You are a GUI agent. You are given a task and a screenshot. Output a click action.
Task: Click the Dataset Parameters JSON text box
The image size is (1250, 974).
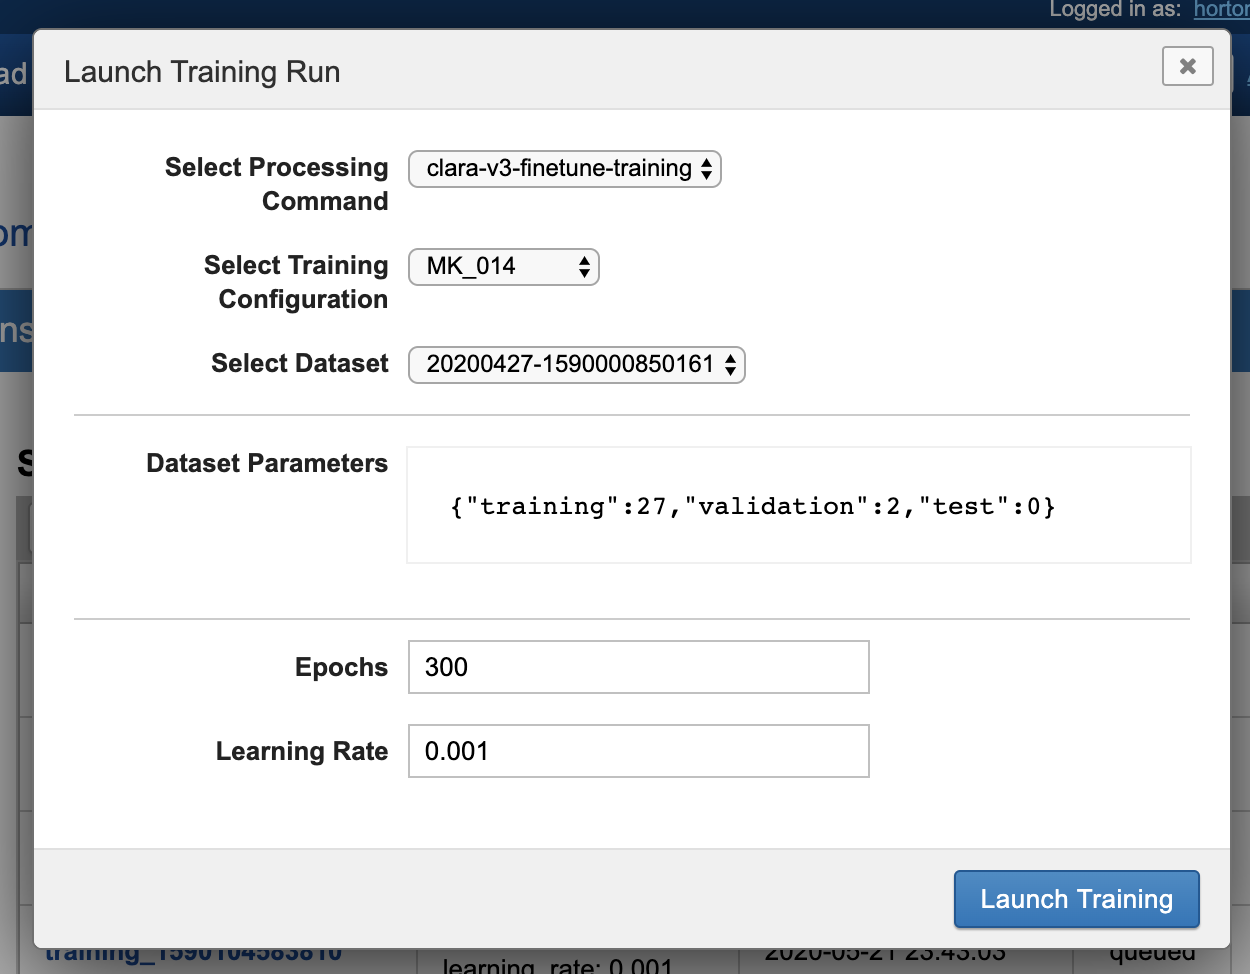798,505
